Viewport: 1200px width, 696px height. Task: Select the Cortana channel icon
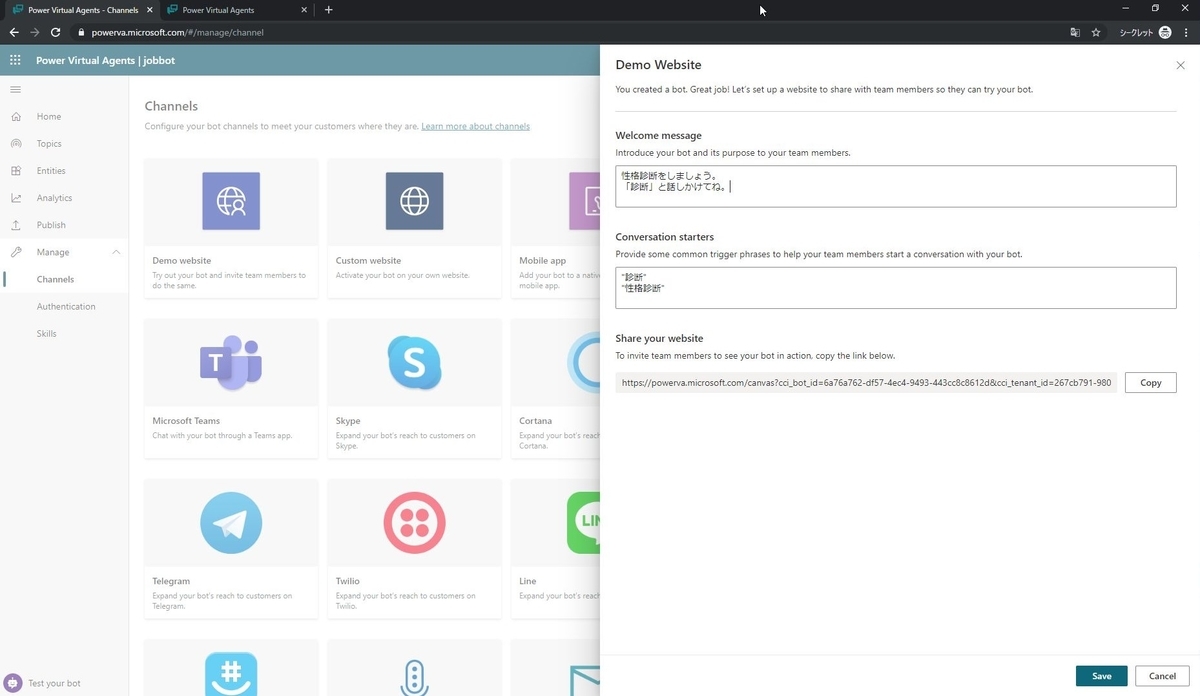click(584, 362)
